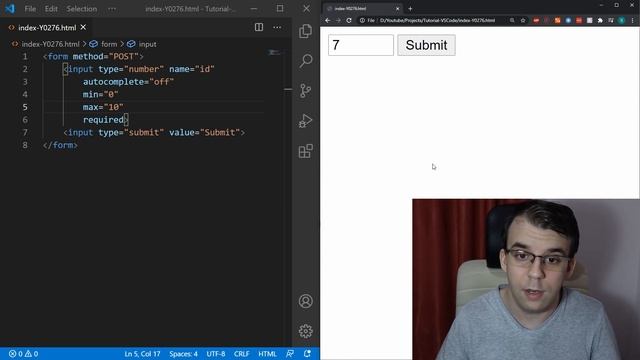Close the index-Y0276.html browser tab
640x360 pixels.
[398, 9]
